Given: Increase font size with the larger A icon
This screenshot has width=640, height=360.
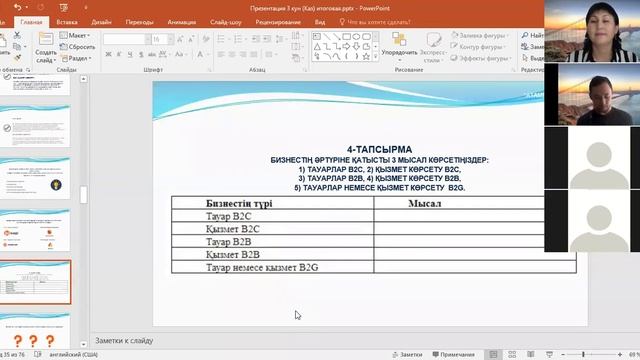Looking at the screenshot, I should (180, 39).
